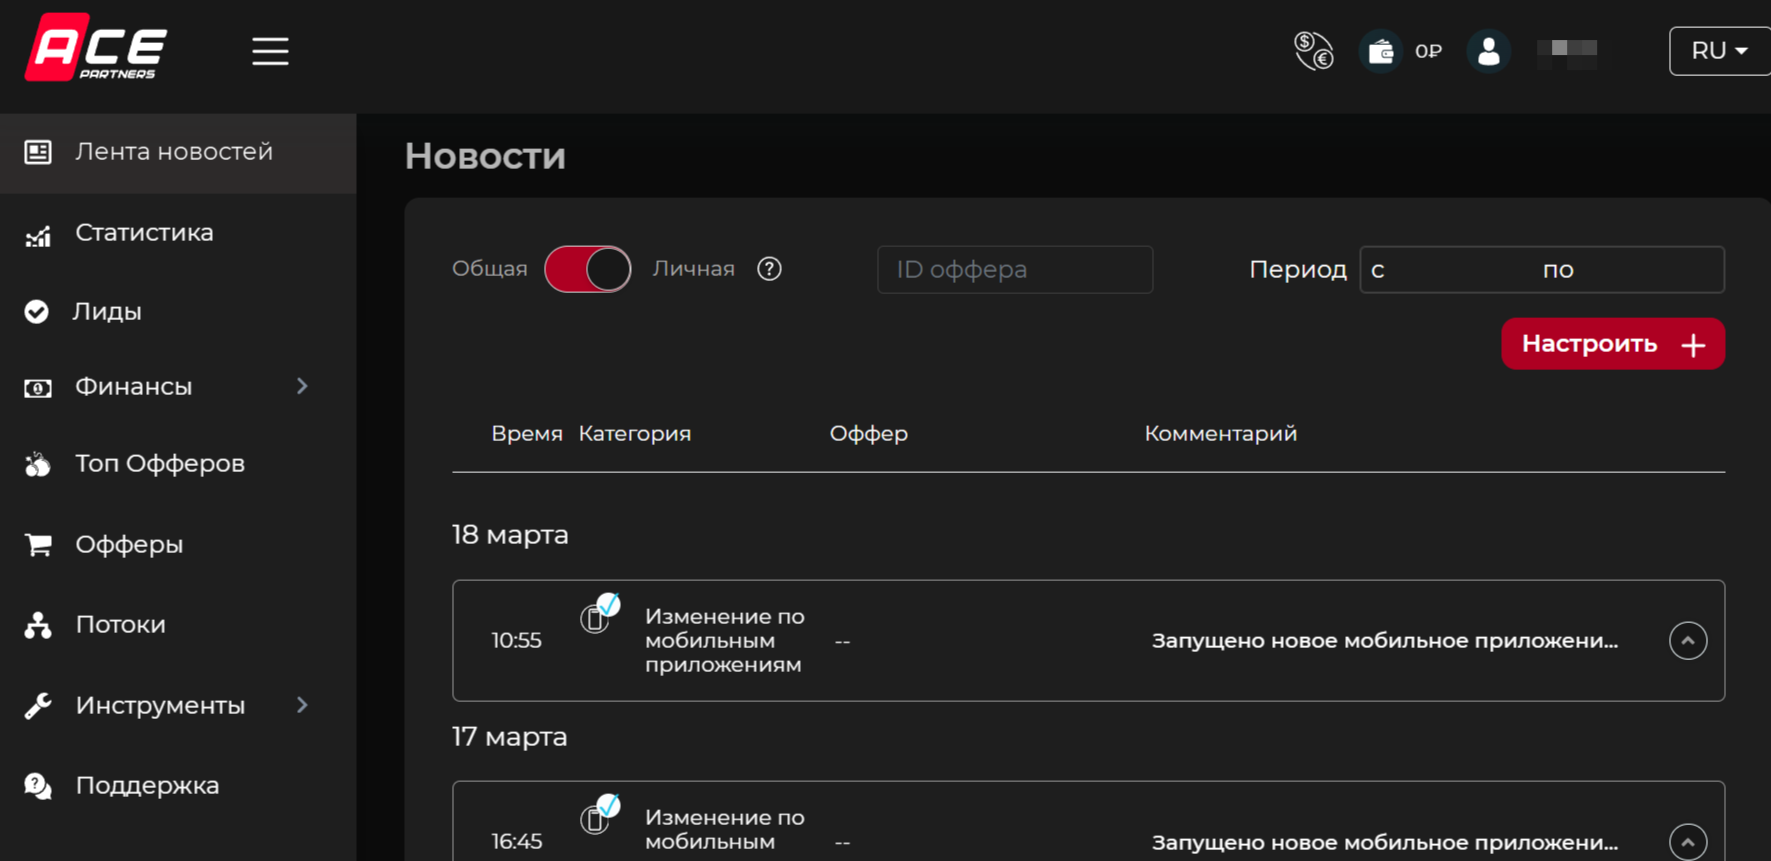Toggle the Общая/Личная news switch
Screen dimensions: 1771x861
[588, 269]
